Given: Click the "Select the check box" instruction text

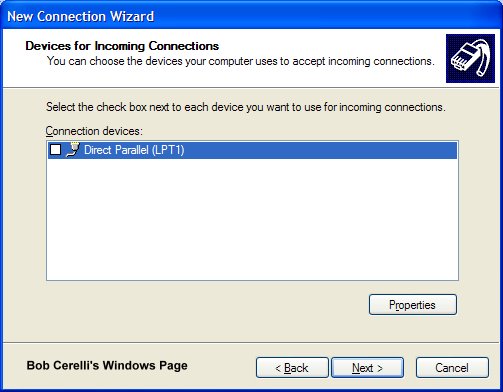Looking at the screenshot, I should 246,107.
